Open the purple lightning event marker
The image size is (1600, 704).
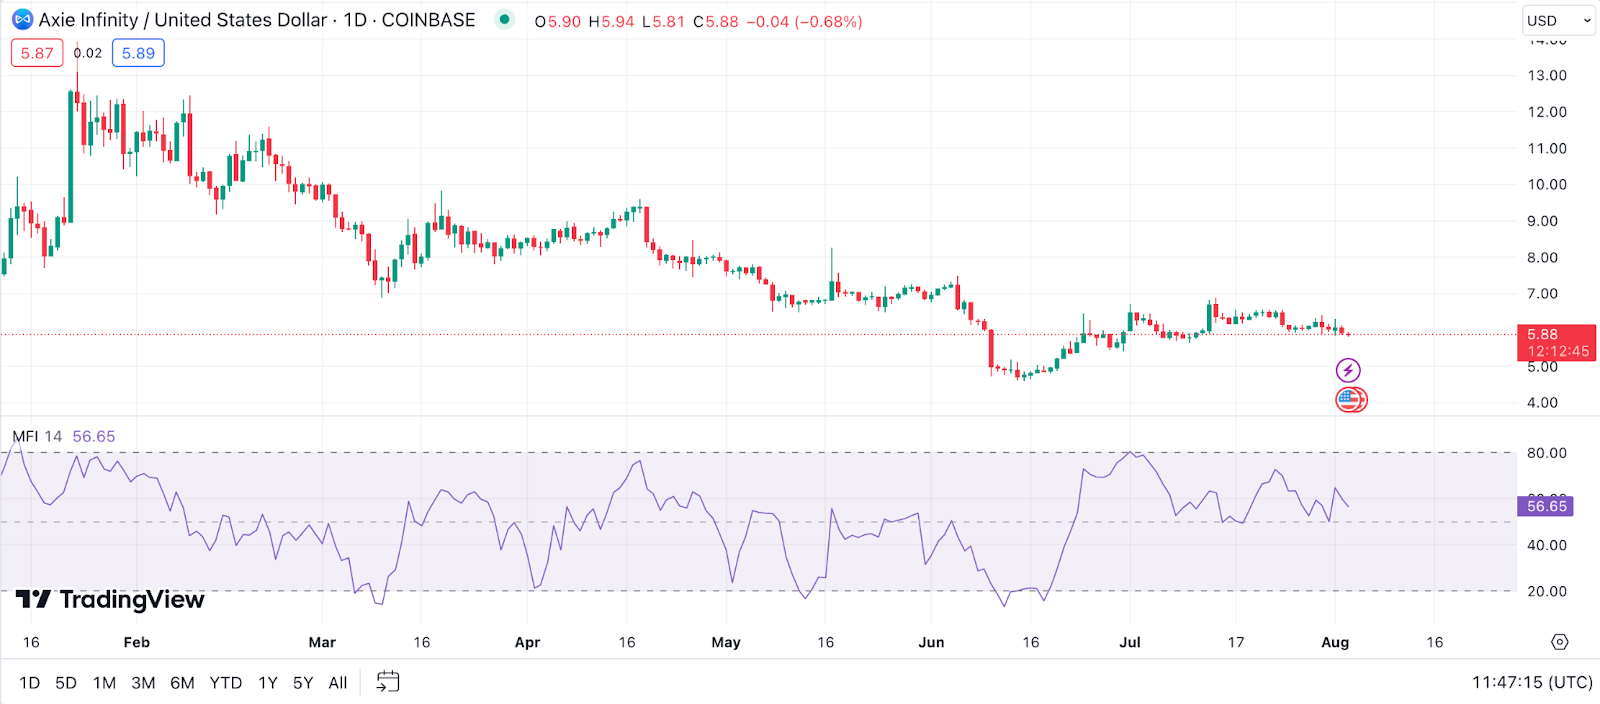[x=1348, y=371]
